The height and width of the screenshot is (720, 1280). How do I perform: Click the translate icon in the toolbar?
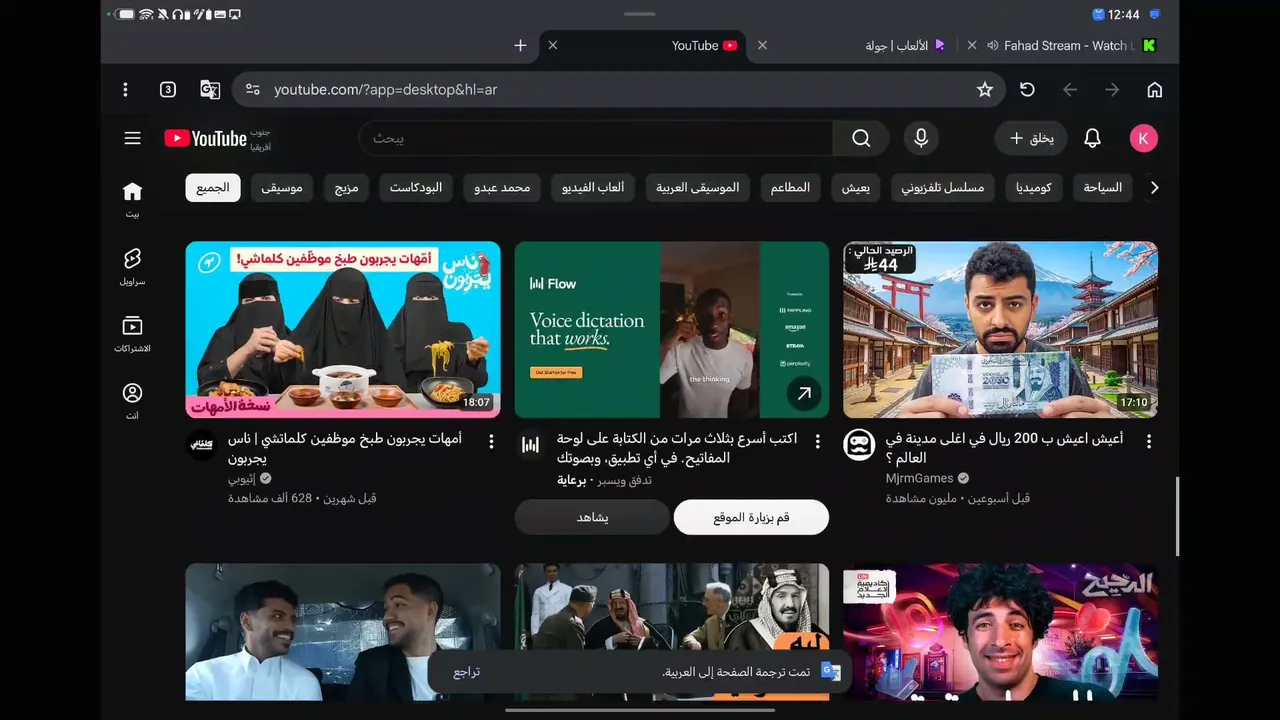click(210, 90)
